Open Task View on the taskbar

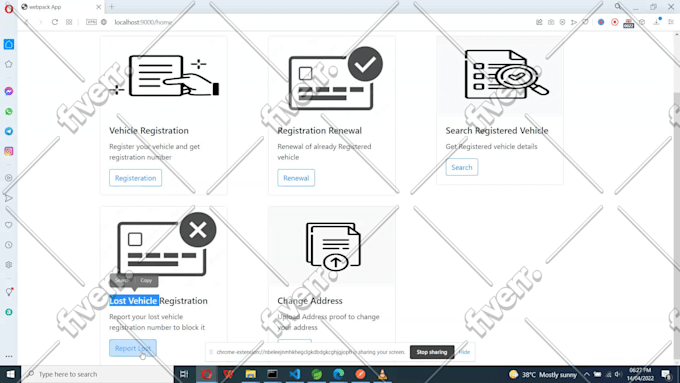[184, 374]
